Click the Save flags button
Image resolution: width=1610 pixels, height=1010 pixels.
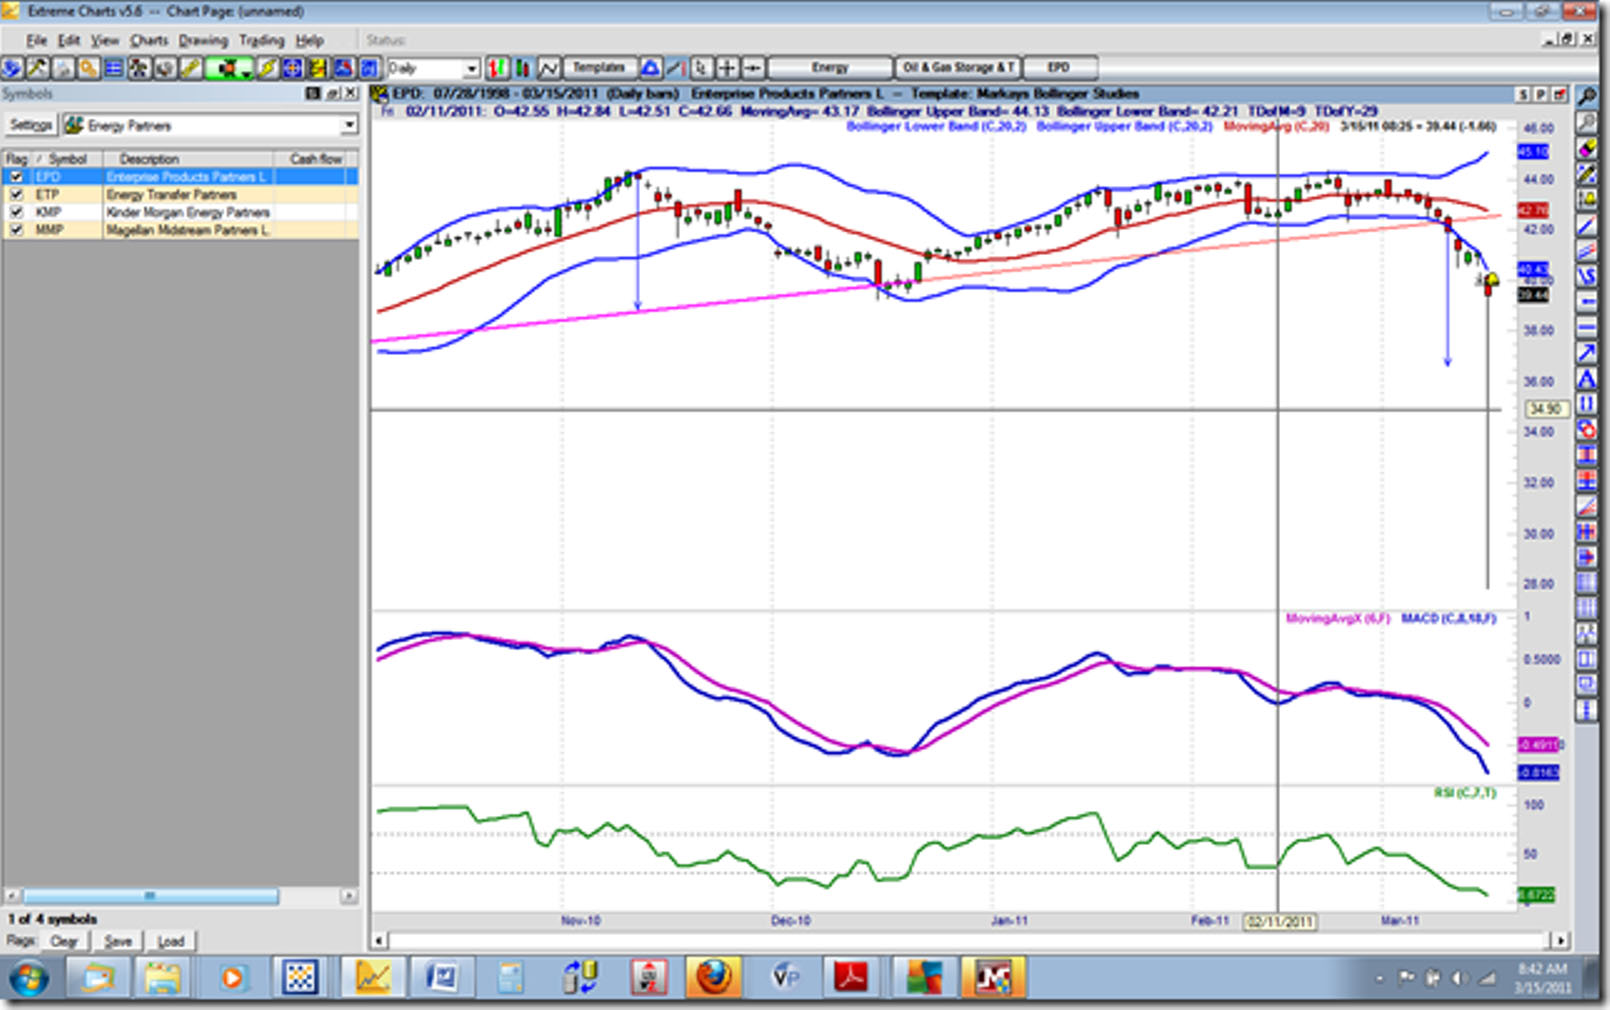(118, 941)
